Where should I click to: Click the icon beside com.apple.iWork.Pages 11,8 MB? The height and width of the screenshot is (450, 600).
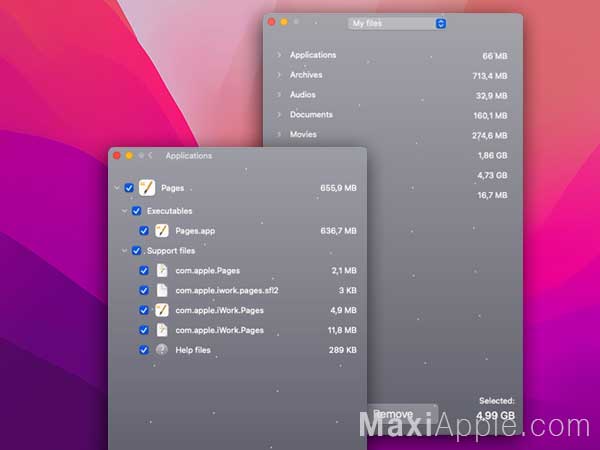[x=162, y=330]
